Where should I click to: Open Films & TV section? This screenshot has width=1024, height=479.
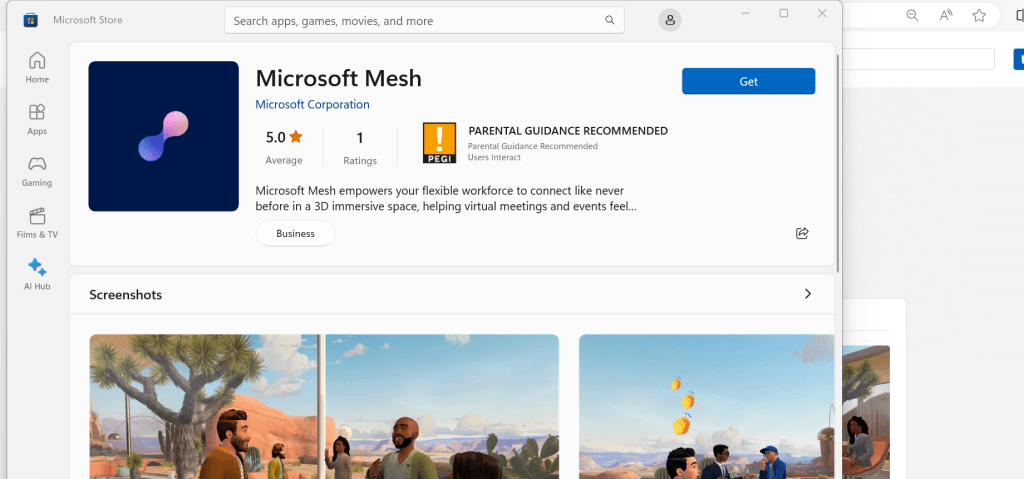click(x=37, y=223)
